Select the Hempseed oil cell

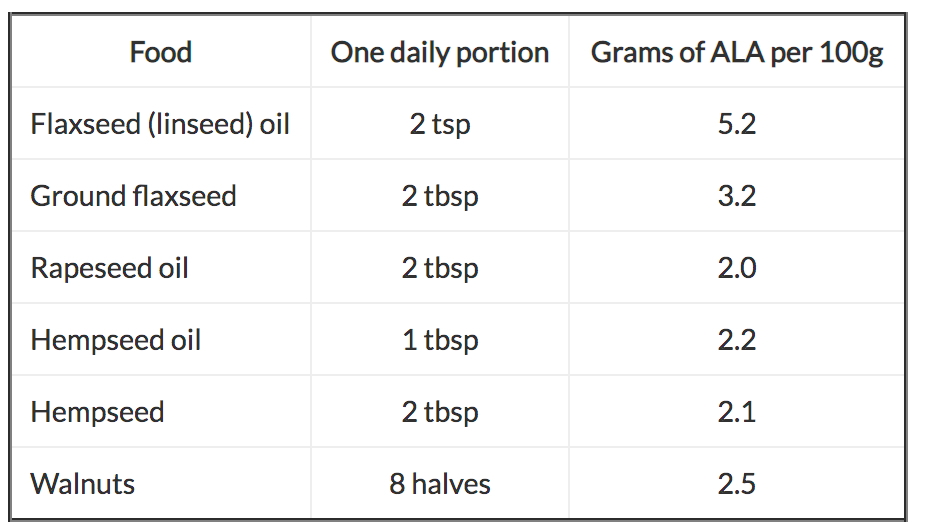click(x=116, y=340)
